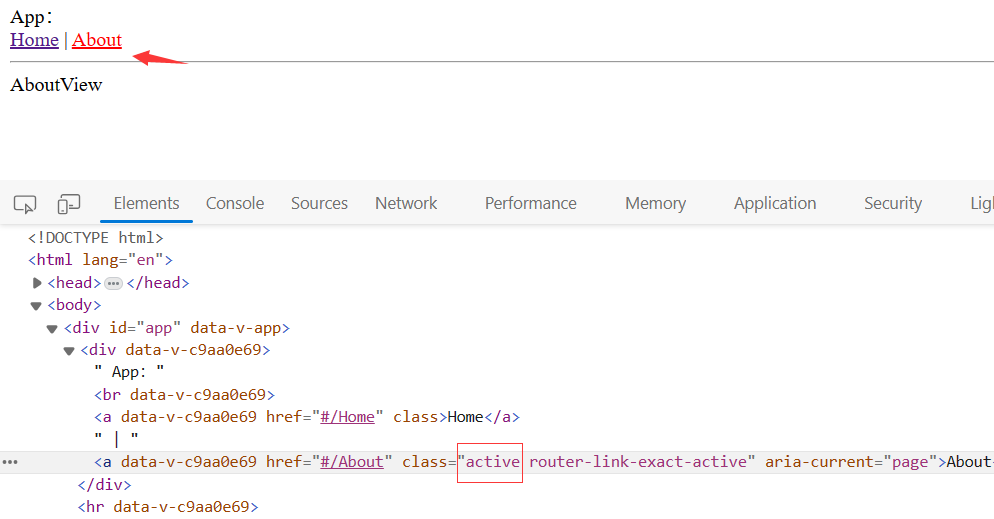
Task: Click the ellipsis badge inside head tag
Action: [x=113, y=283]
